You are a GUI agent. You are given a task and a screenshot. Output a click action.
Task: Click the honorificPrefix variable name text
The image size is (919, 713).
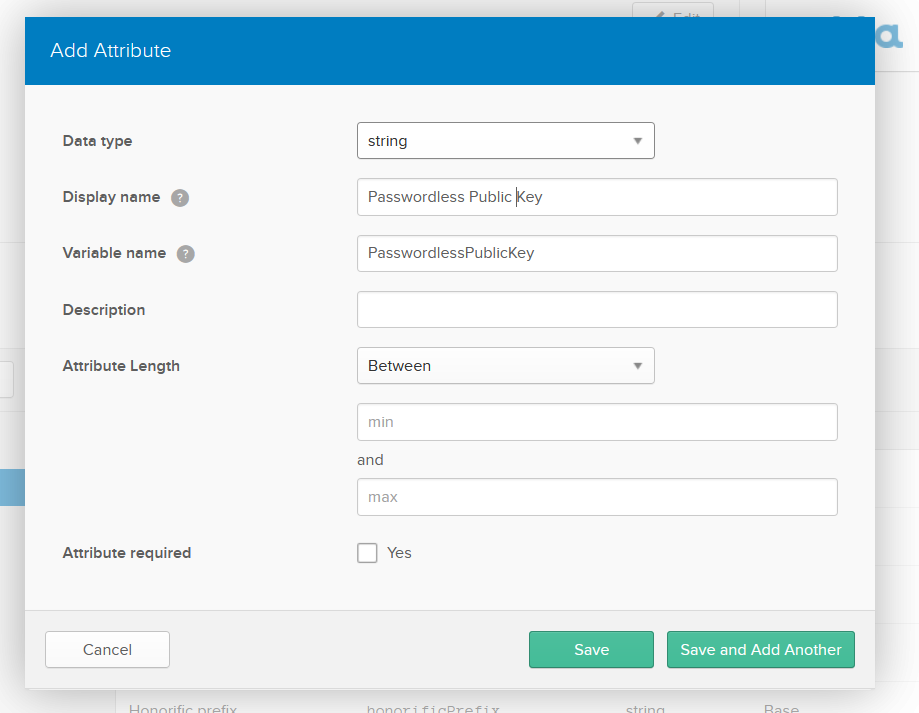pyautogui.click(x=433, y=706)
